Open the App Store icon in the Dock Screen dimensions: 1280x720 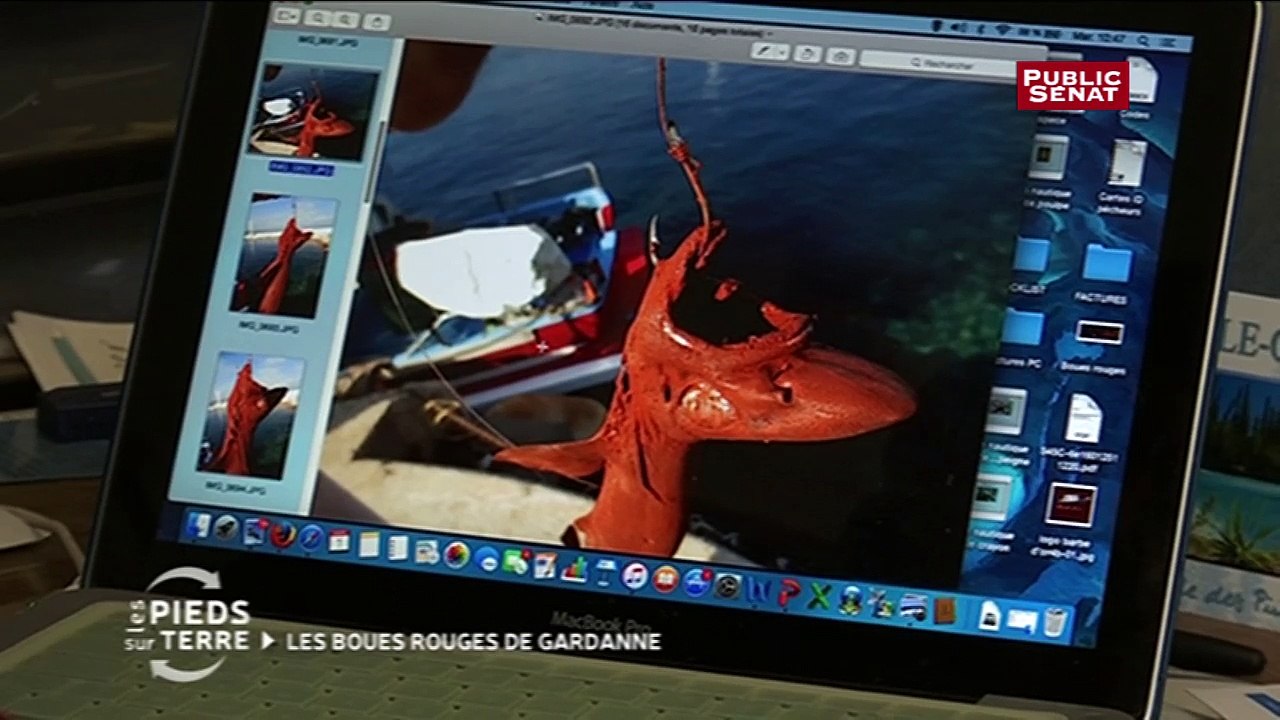tap(697, 582)
